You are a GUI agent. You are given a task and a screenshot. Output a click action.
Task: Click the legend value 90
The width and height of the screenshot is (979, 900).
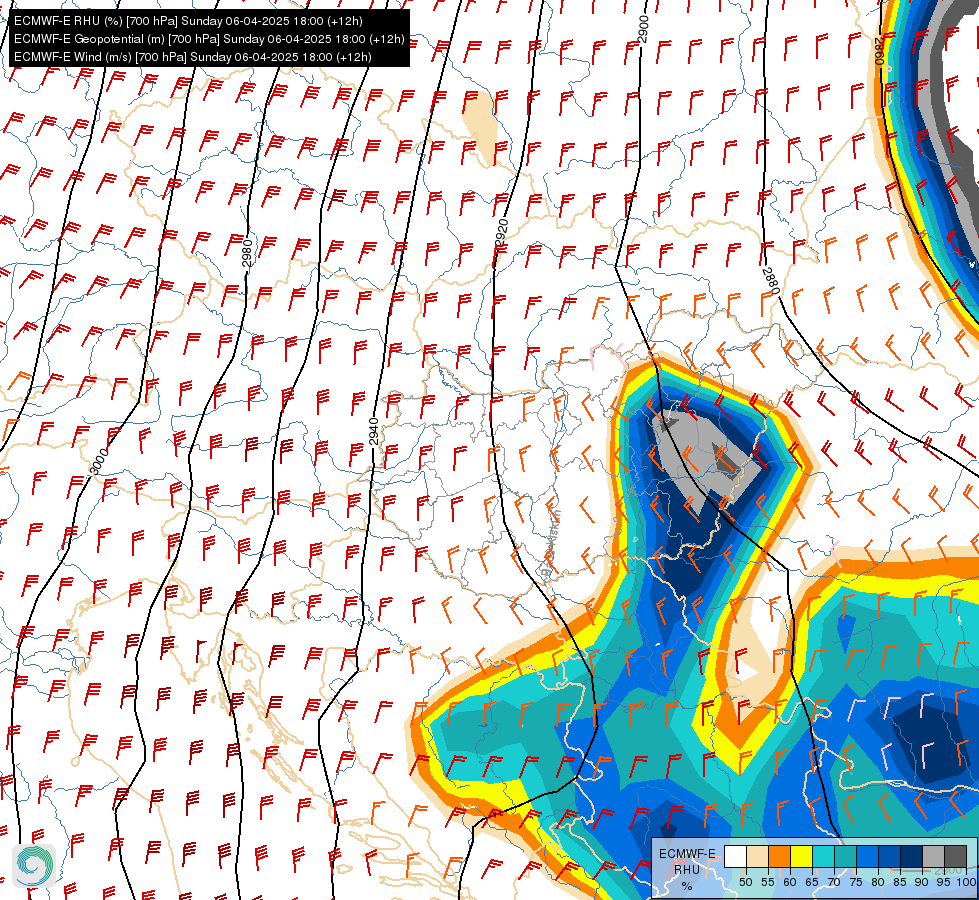(x=922, y=882)
